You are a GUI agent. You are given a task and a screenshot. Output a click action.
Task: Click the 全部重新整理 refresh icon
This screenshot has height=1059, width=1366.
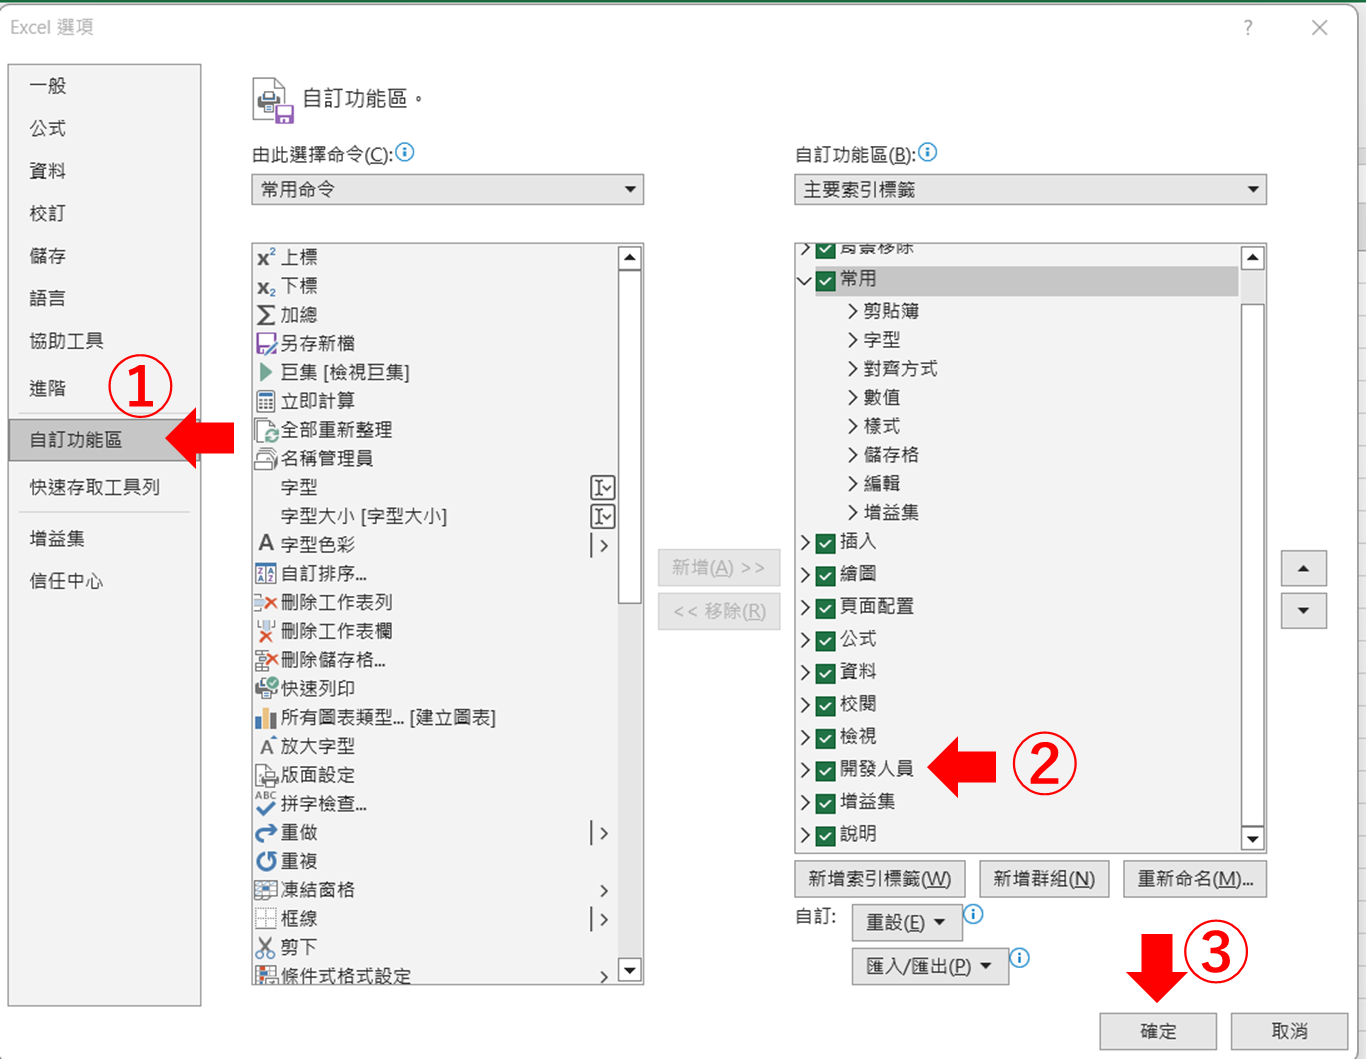(266, 430)
